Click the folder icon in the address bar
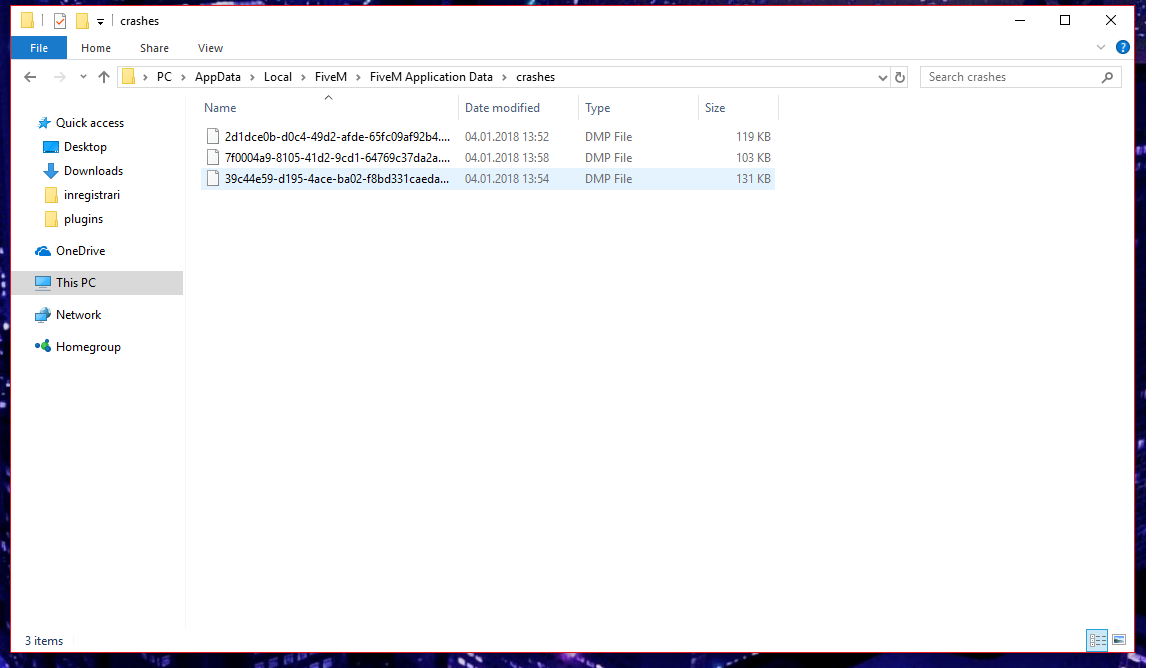The height and width of the screenshot is (668, 1152). [129, 77]
